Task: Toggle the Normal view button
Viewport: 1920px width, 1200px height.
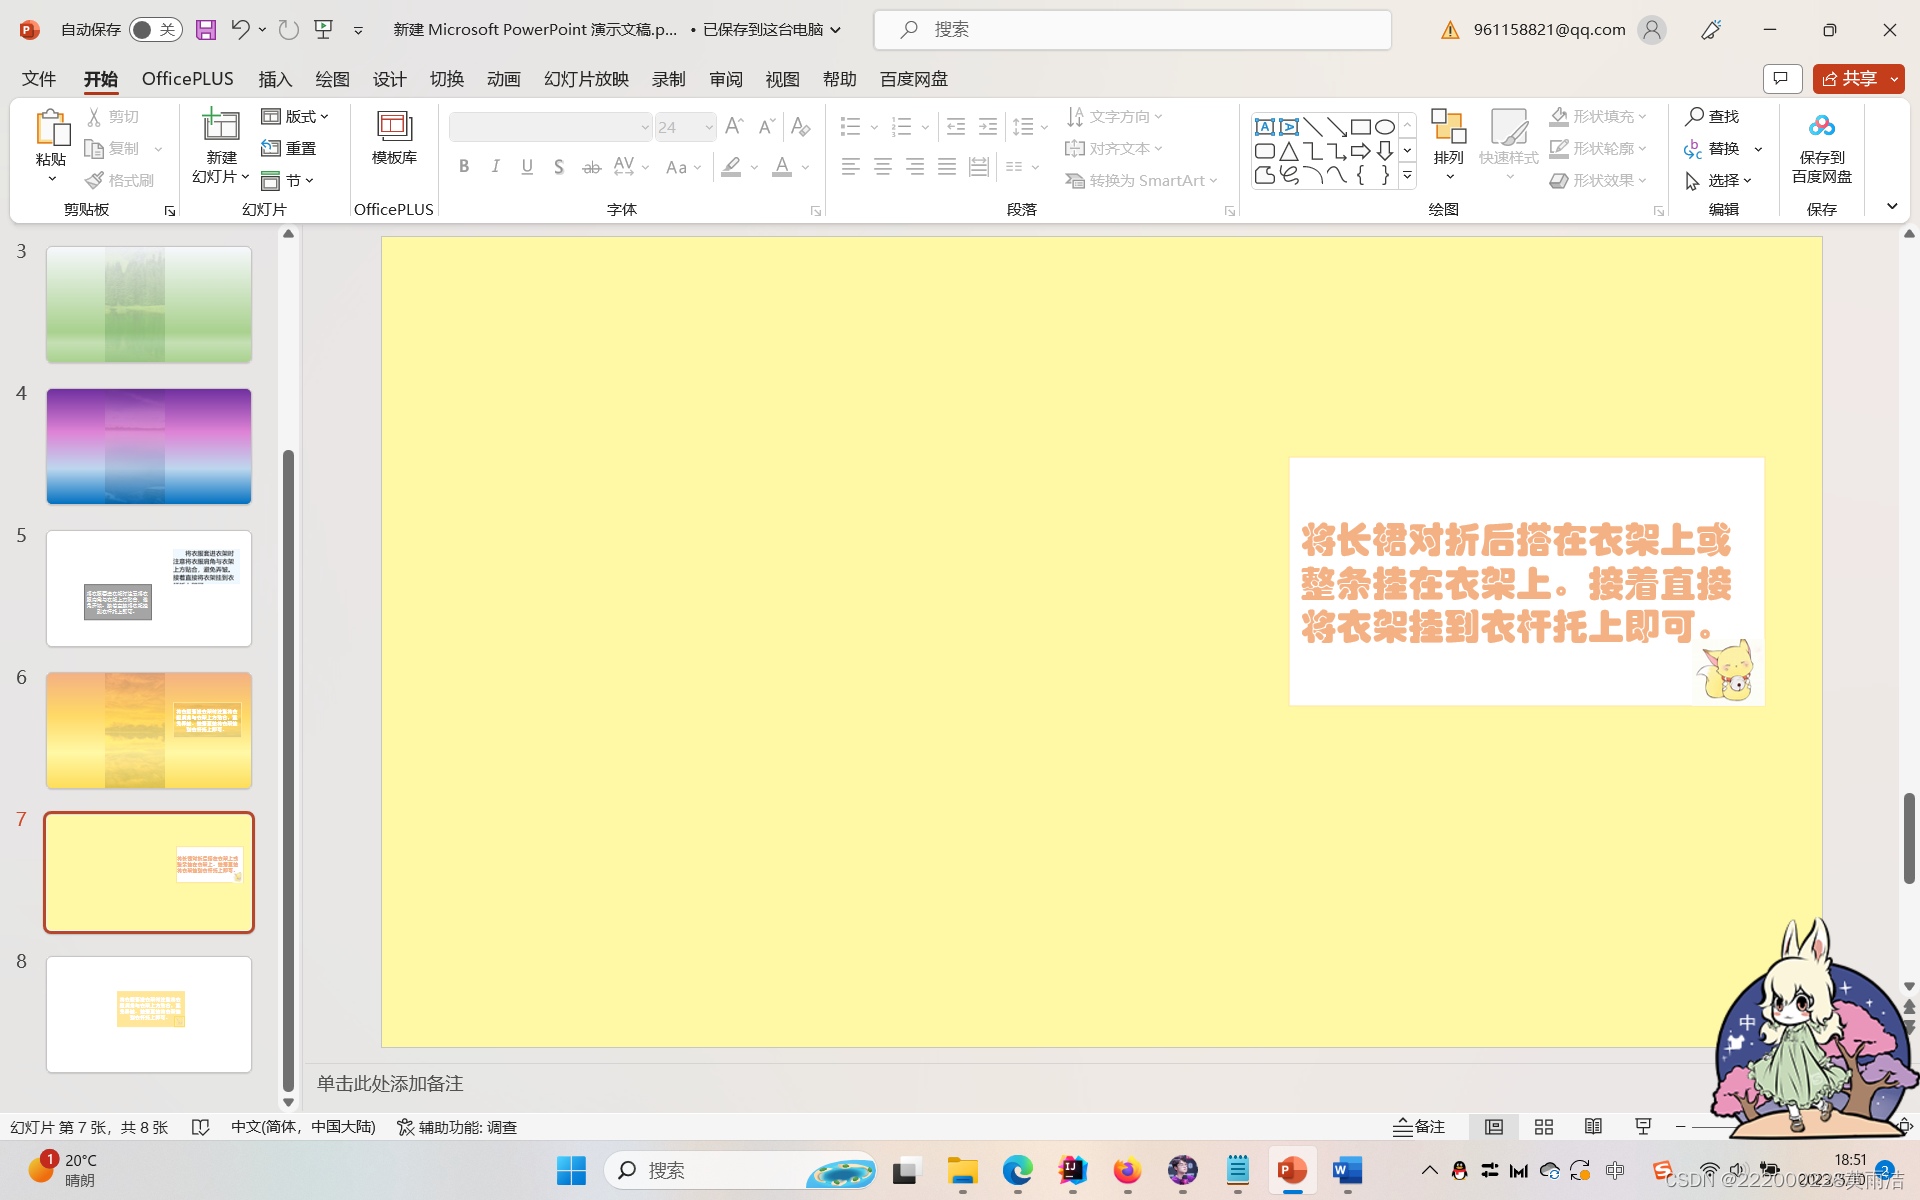Action: (1493, 1127)
